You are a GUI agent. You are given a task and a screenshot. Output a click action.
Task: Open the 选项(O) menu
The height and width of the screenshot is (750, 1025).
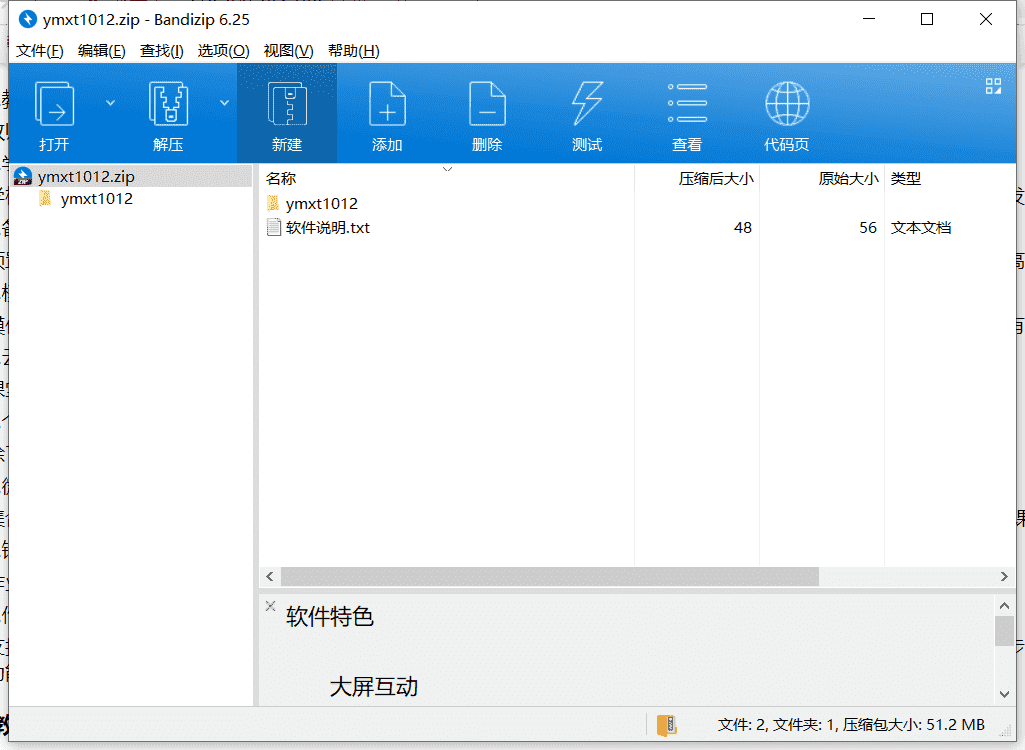[x=224, y=51]
